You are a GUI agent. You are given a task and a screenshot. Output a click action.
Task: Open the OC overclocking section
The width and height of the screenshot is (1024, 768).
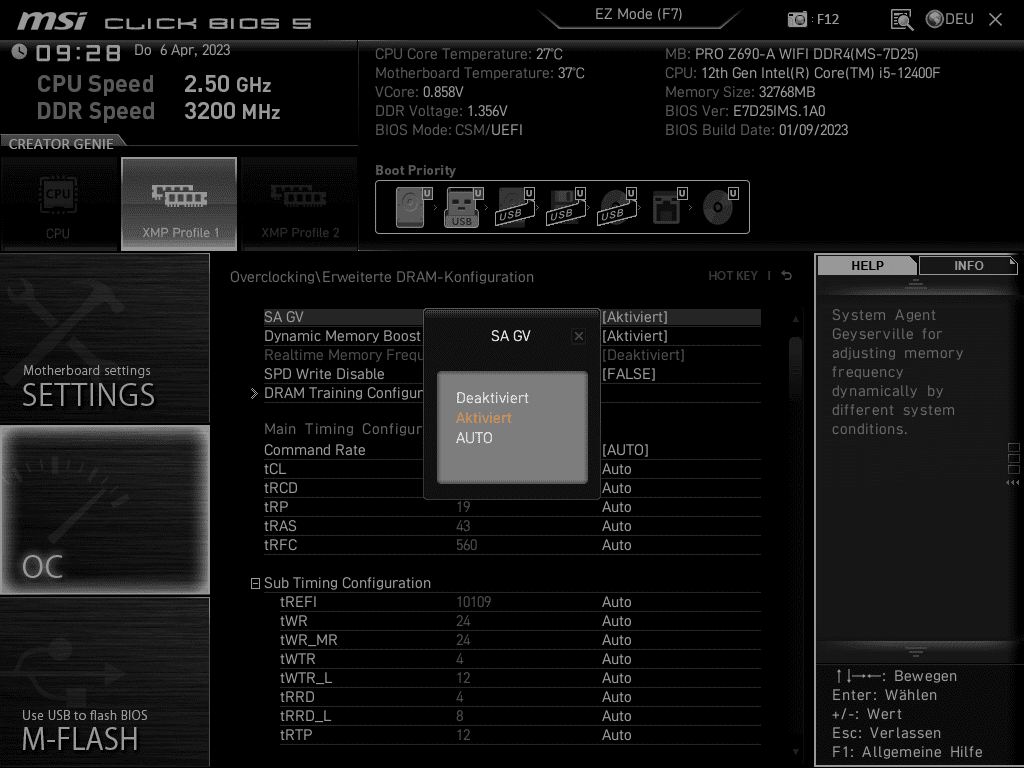104,509
